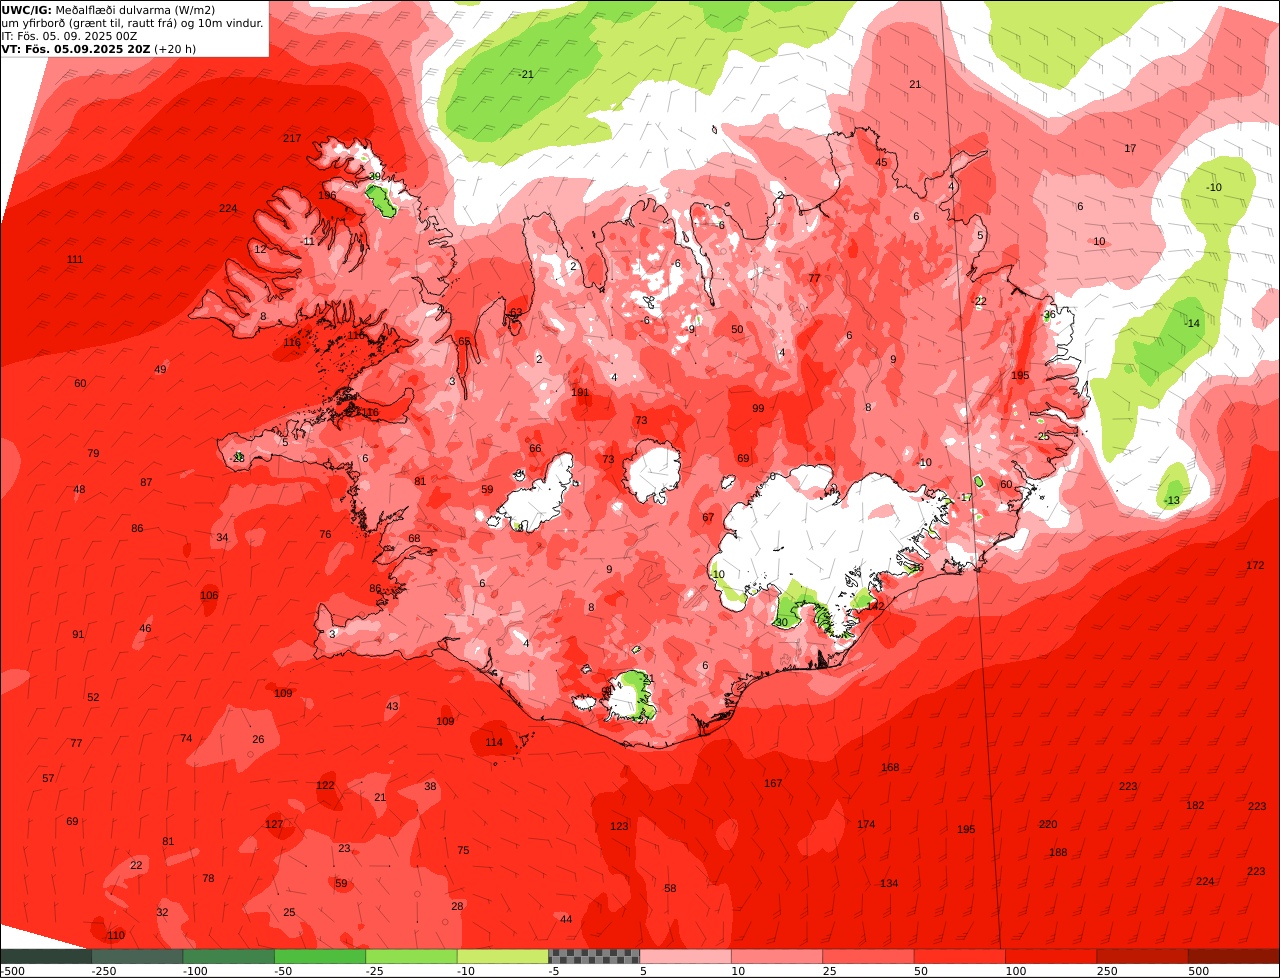Click the '217' value on the map
1280x978 pixels.
pyautogui.click(x=292, y=138)
